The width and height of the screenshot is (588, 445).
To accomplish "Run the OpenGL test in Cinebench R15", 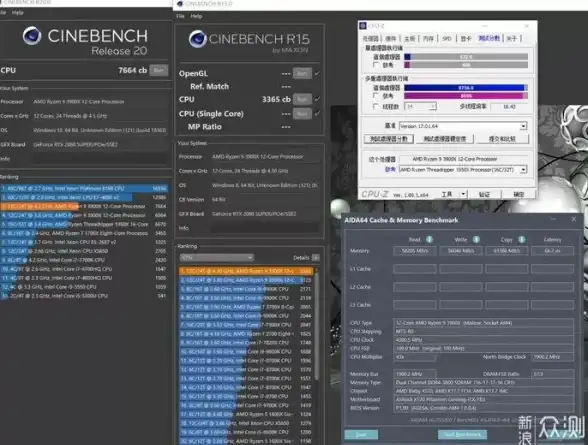I will click(302, 73).
